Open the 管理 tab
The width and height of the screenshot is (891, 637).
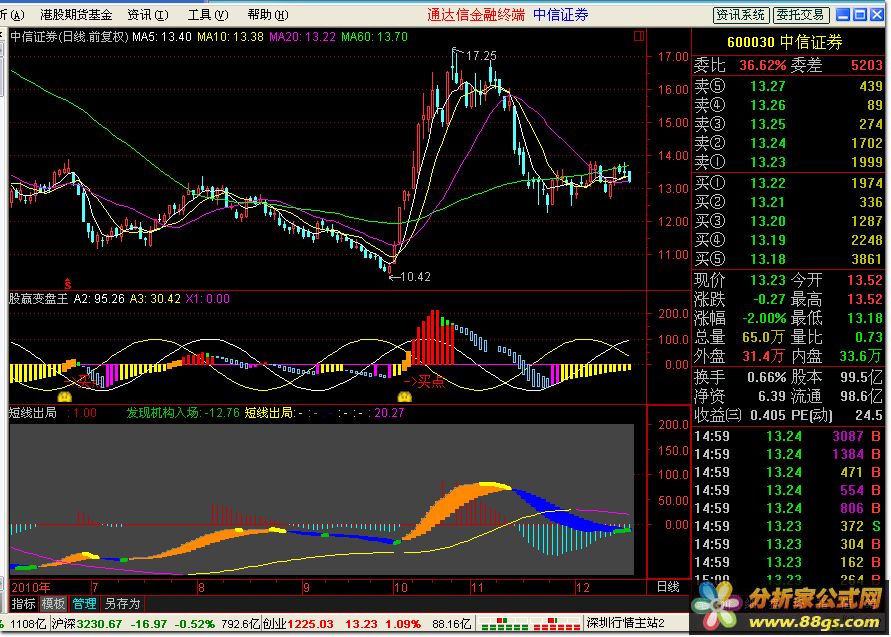coord(84,603)
